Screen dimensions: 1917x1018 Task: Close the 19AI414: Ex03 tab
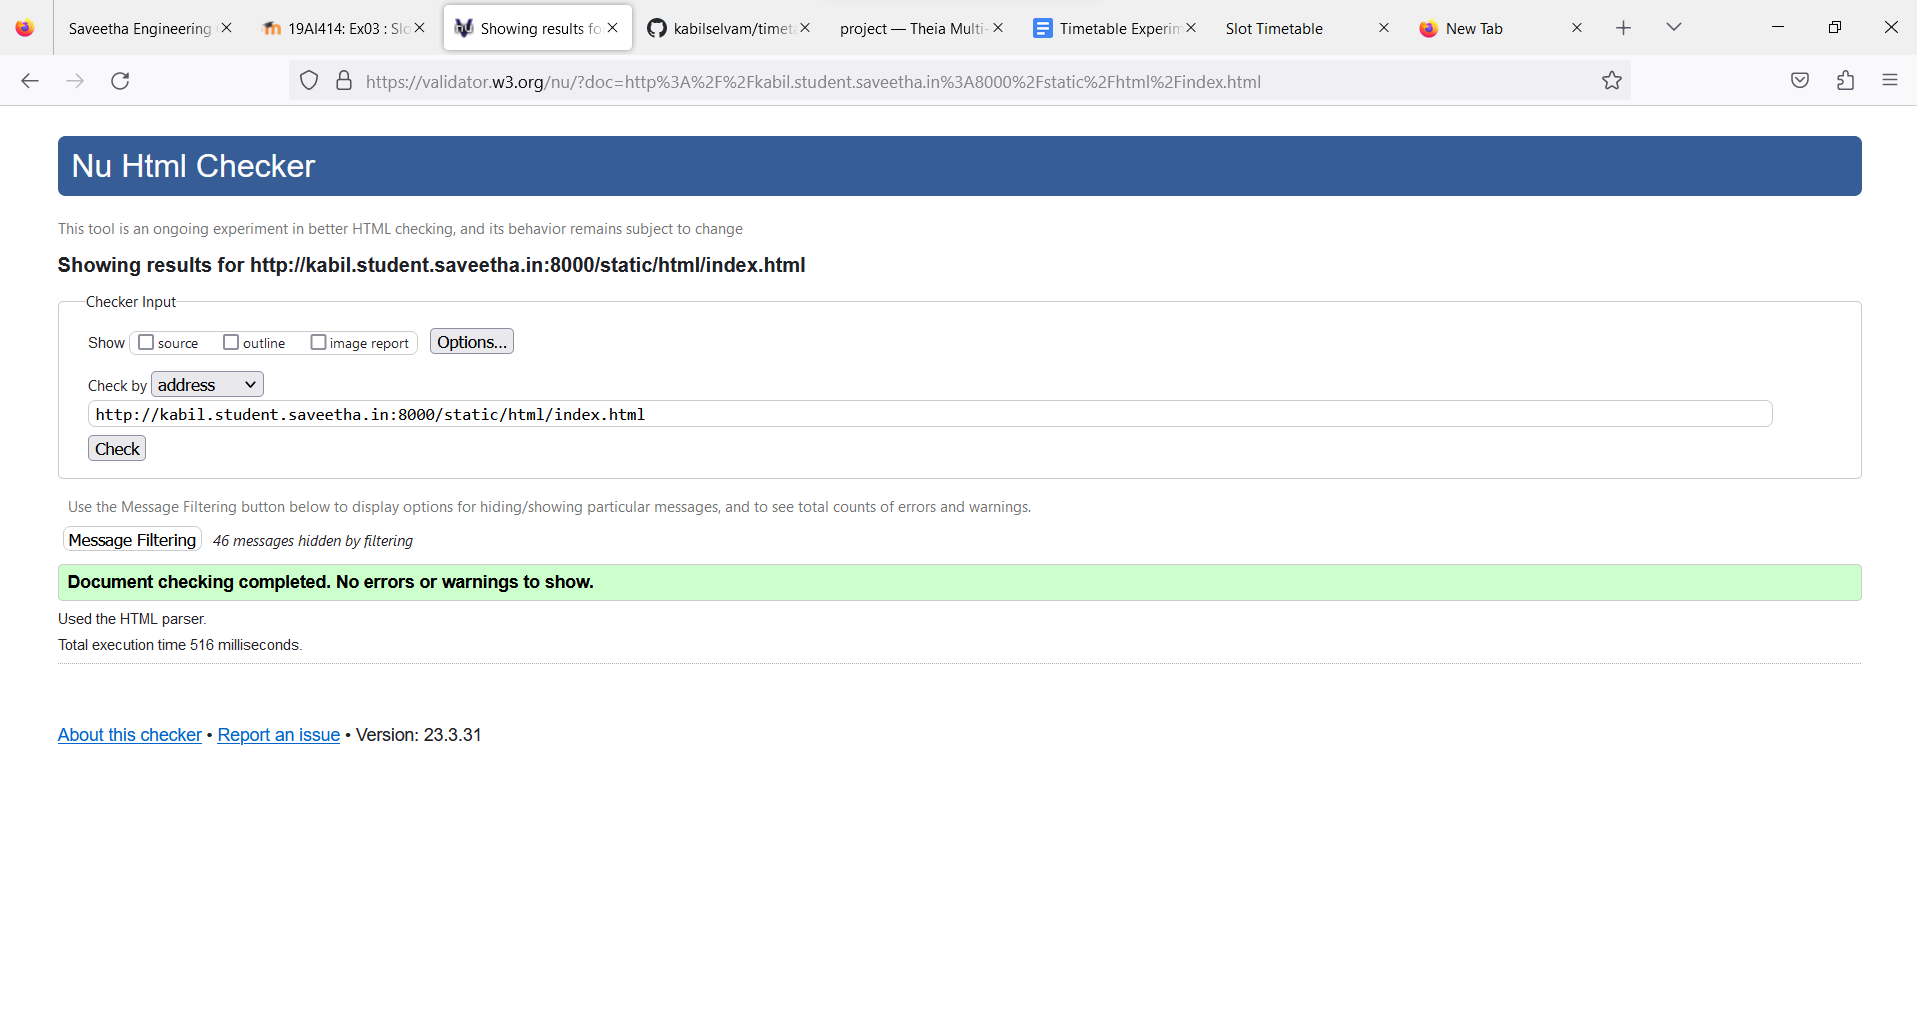[420, 28]
